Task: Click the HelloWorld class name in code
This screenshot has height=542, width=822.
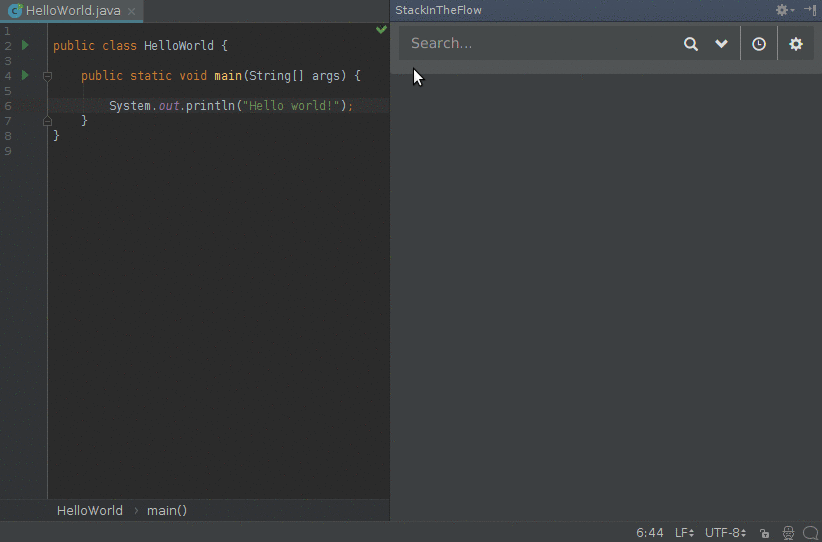Action: [x=179, y=46]
